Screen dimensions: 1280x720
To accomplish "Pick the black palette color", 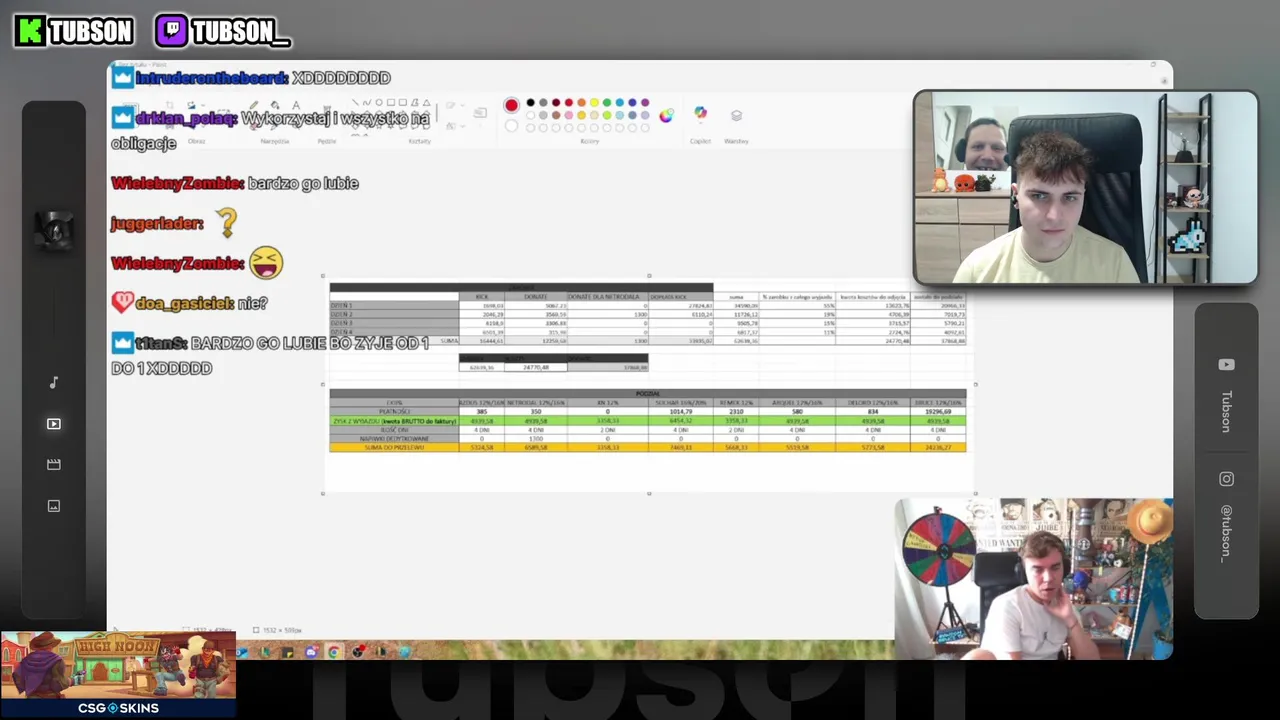I will pos(530,102).
